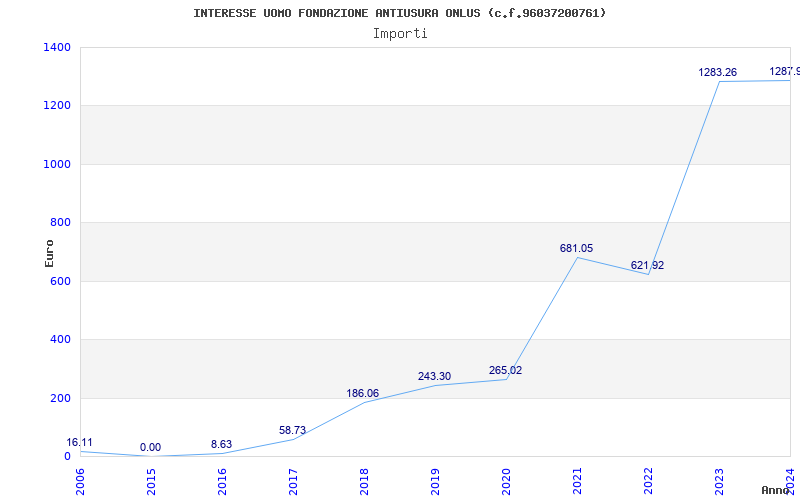
Task: Click the 2018 year tick label
Action: click(x=364, y=480)
